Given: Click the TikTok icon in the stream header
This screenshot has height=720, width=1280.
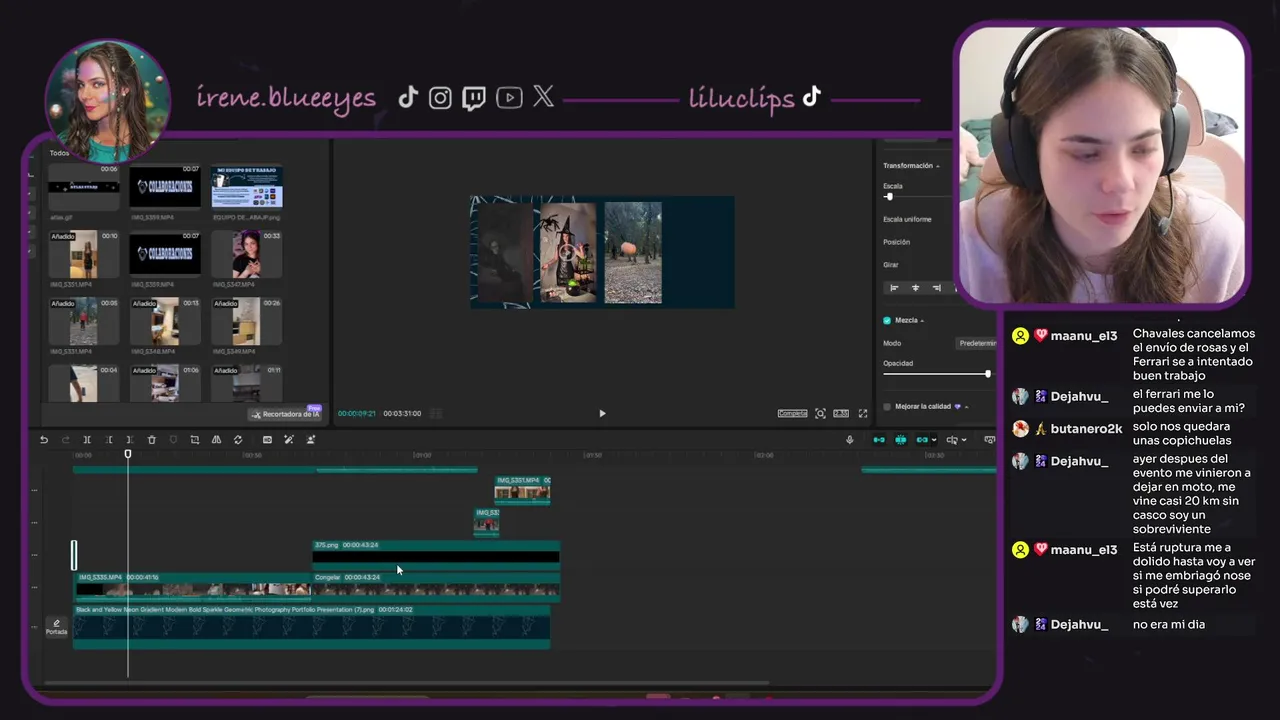Looking at the screenshot, I should (x=407, y=97).
